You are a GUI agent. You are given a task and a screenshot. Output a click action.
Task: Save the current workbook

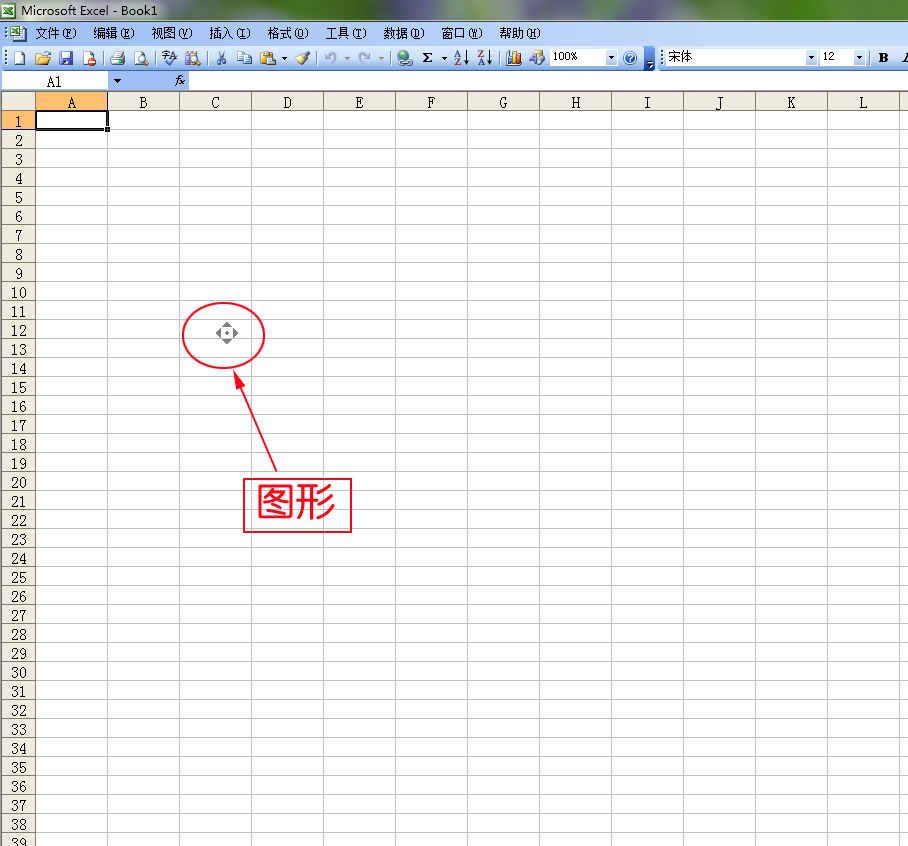64,58
